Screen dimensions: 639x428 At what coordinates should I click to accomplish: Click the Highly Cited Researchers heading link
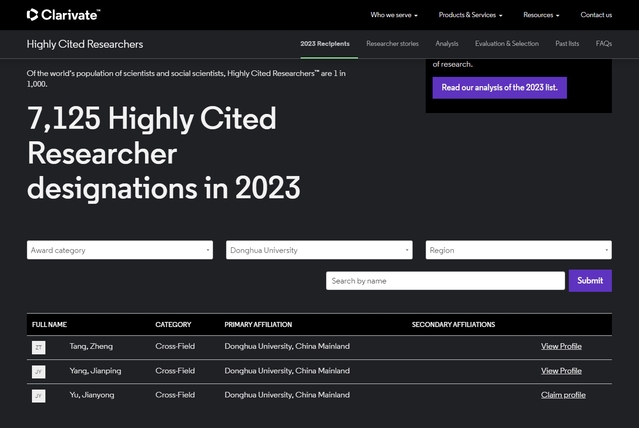pos(85,44)
